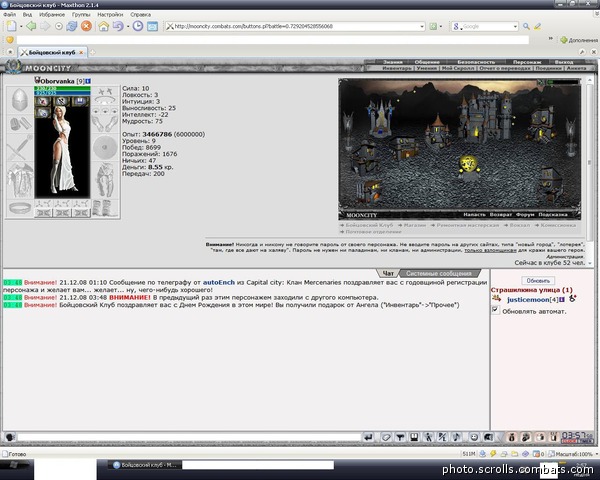Select the Бойцовский клуб browser tab

coord(52,52)
